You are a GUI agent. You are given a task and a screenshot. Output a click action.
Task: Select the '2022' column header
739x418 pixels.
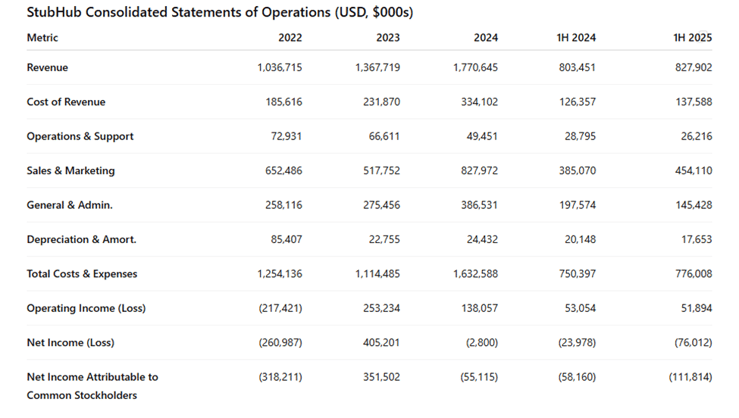coord(290,38)
